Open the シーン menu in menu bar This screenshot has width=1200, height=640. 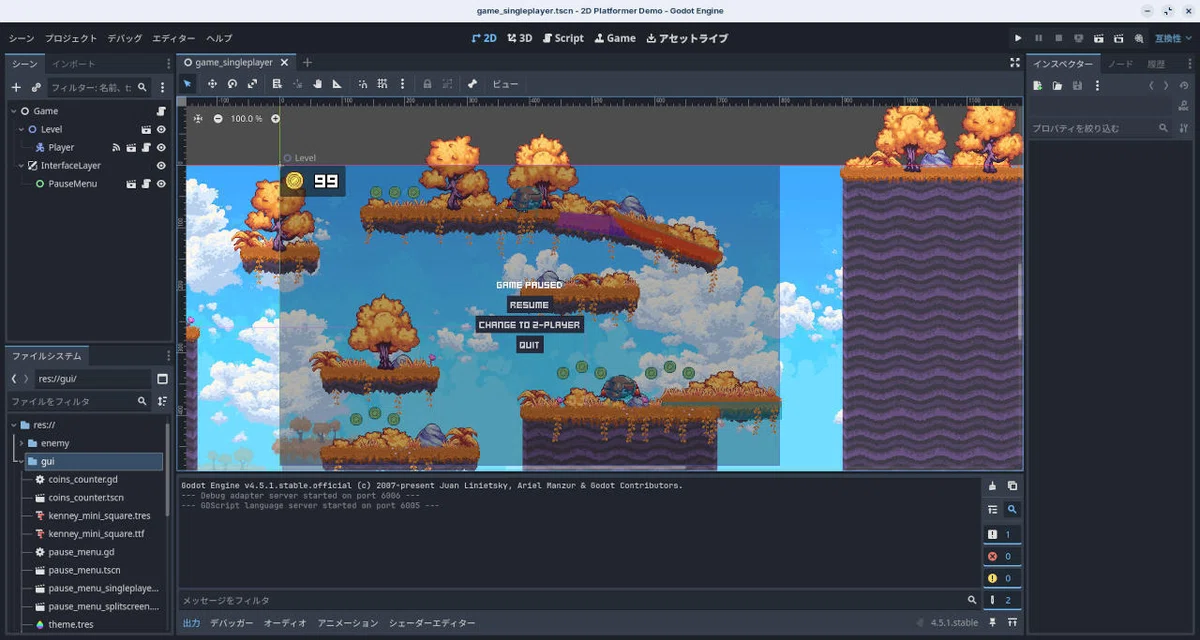[x=21, y=38]
